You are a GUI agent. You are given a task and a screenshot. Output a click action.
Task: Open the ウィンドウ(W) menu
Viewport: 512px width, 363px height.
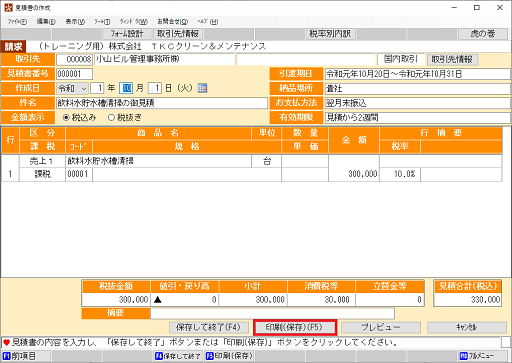pos(134,22)
